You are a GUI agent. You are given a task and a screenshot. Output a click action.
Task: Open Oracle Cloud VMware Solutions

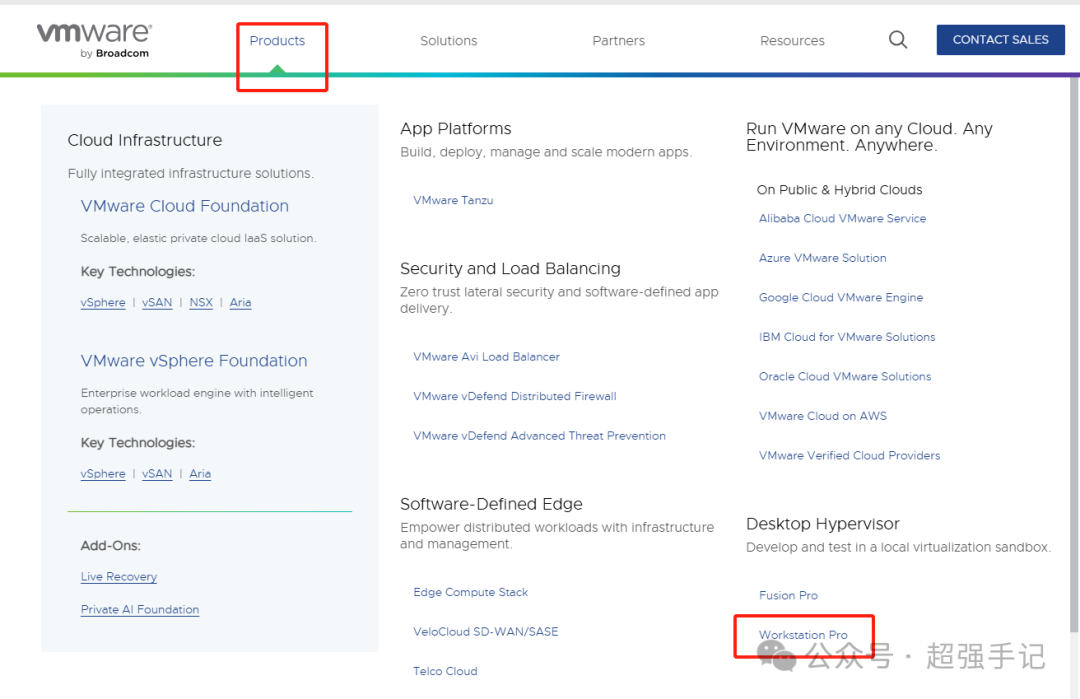845,377
